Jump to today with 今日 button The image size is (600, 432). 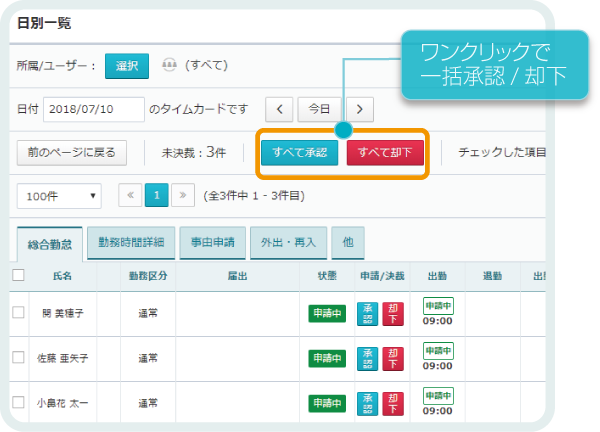point(319,109)
